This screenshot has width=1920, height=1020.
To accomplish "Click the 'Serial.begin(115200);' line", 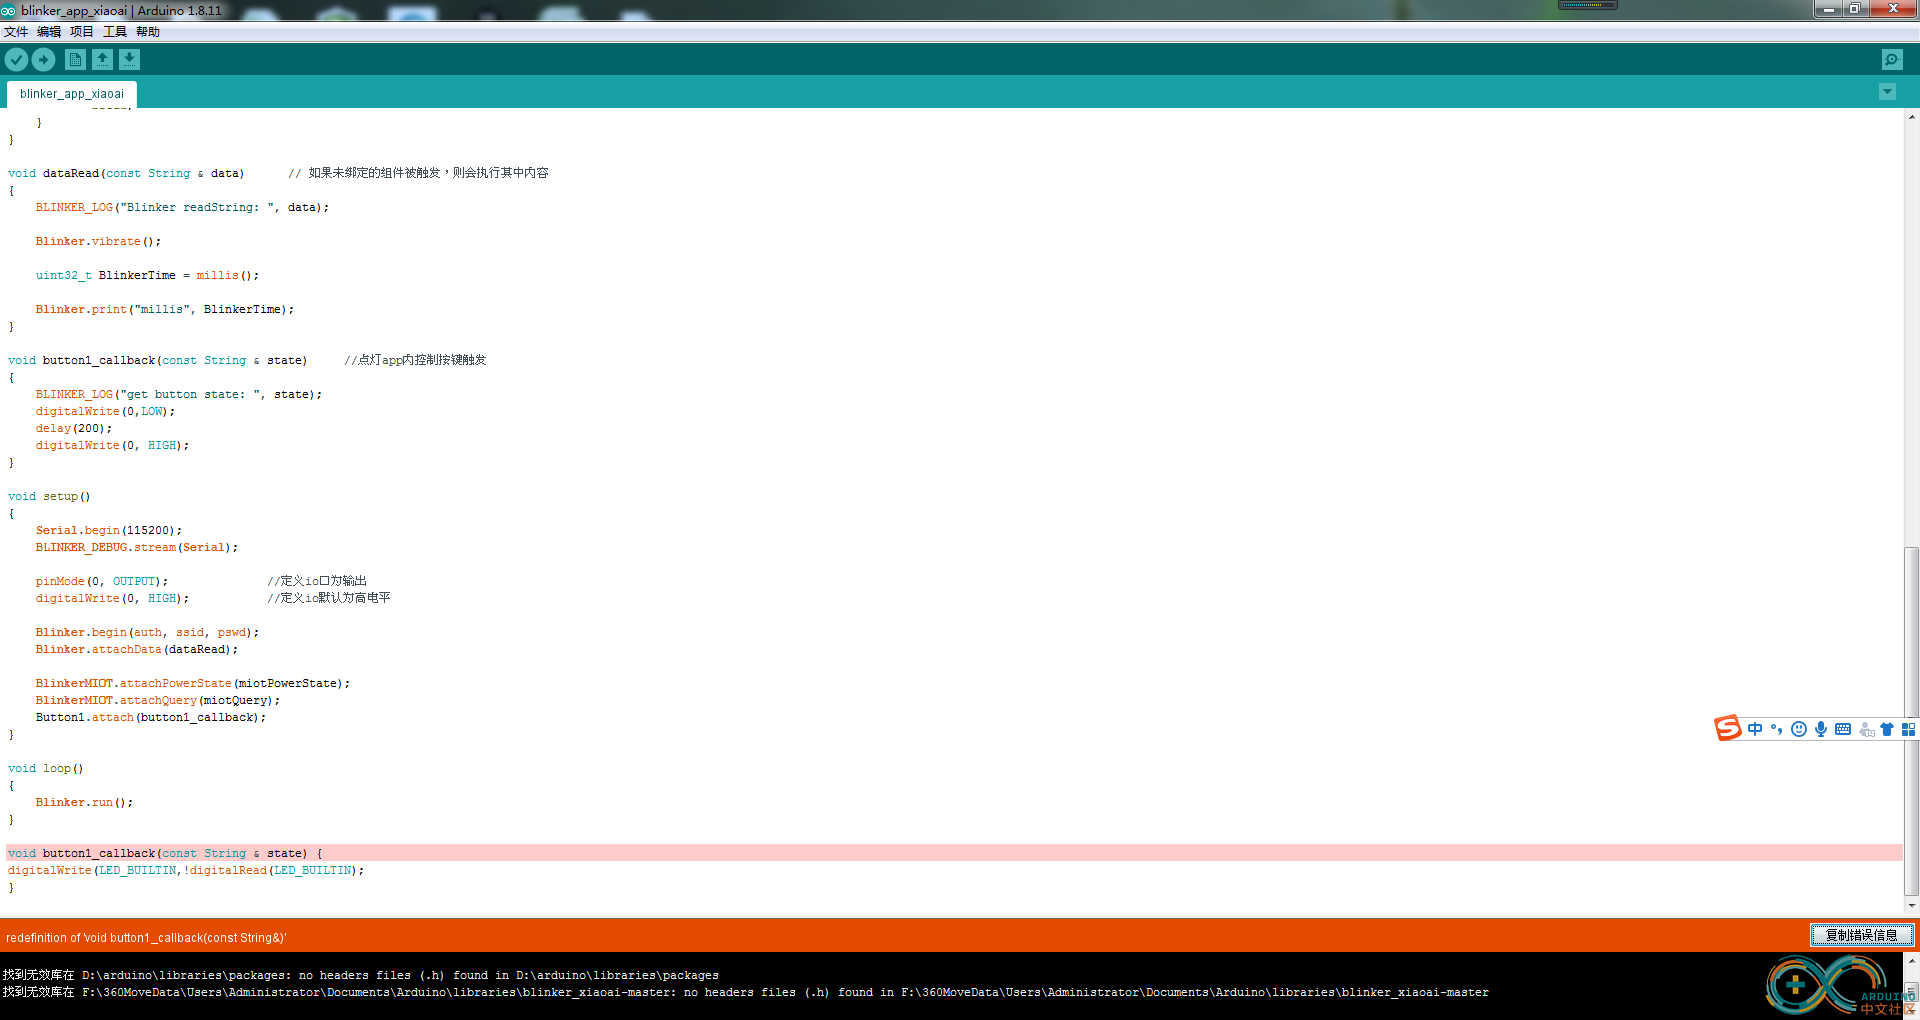I will (109, 530).
